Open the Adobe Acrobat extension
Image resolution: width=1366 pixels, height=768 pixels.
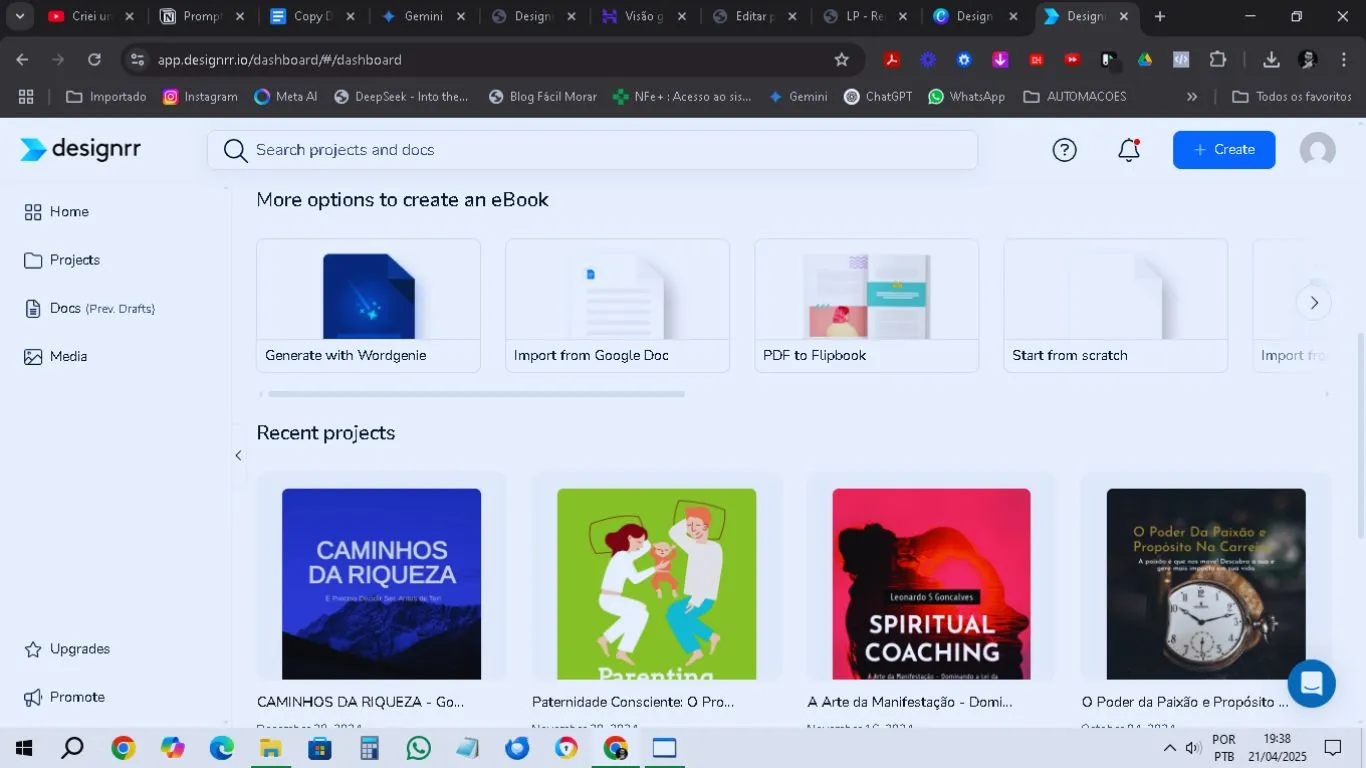pos(891,60)
